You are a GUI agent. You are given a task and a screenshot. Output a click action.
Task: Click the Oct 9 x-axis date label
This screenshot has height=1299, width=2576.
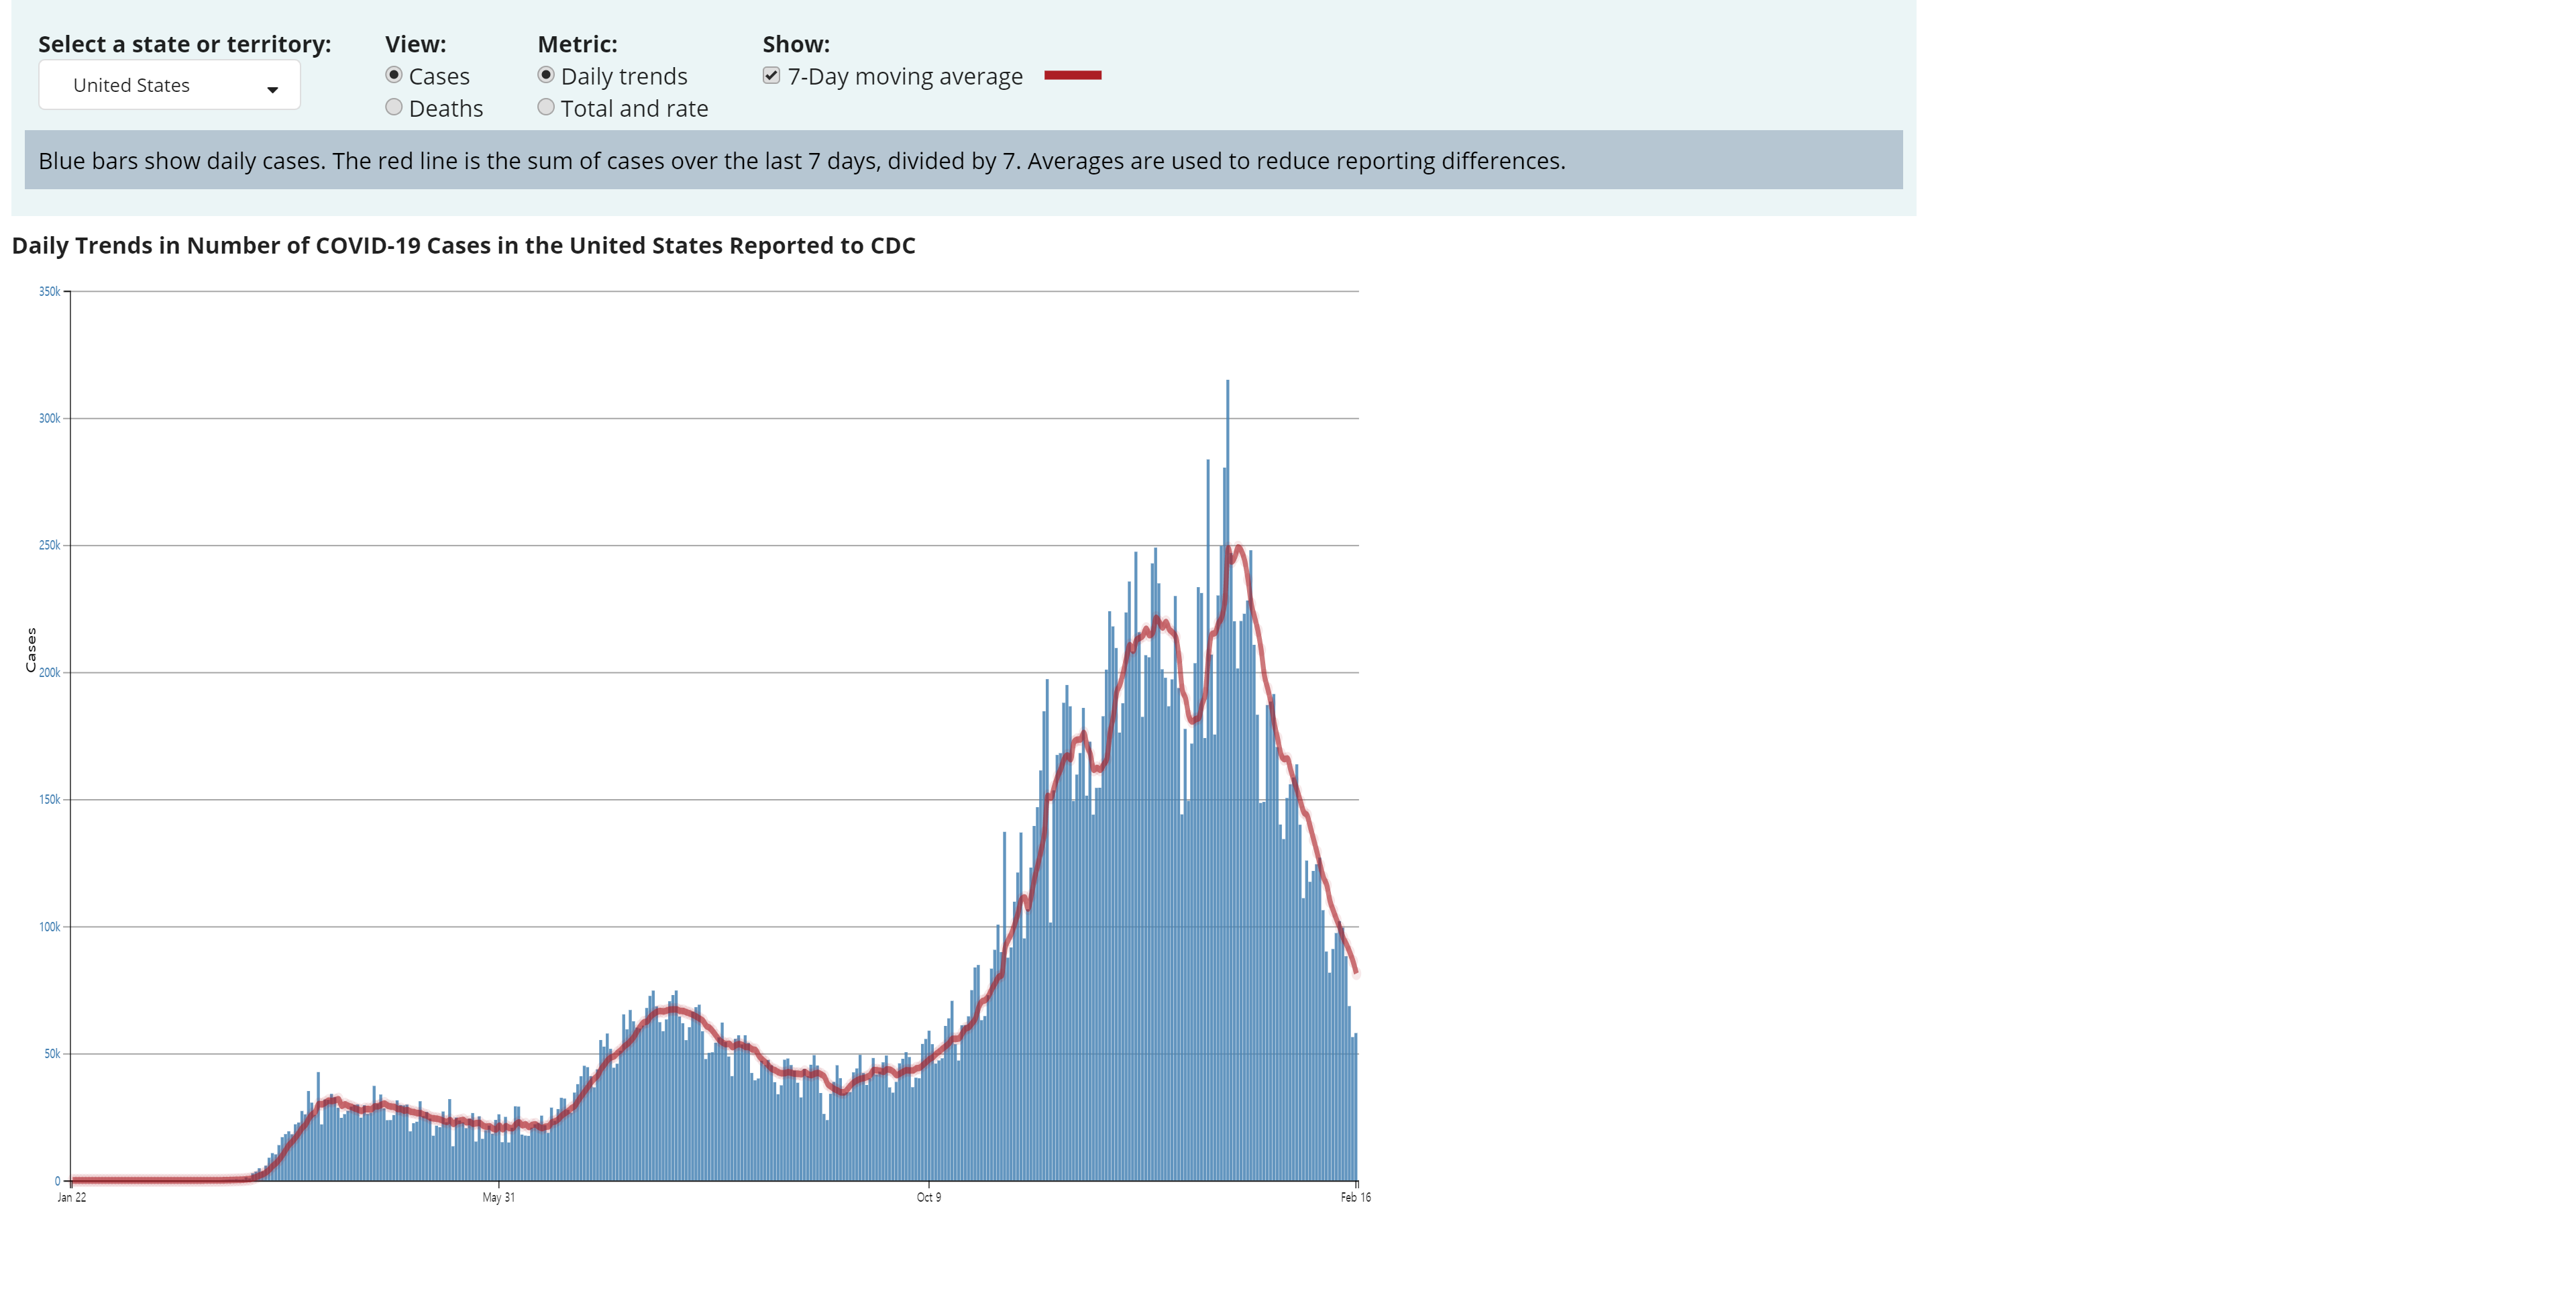coord(928,1197)
